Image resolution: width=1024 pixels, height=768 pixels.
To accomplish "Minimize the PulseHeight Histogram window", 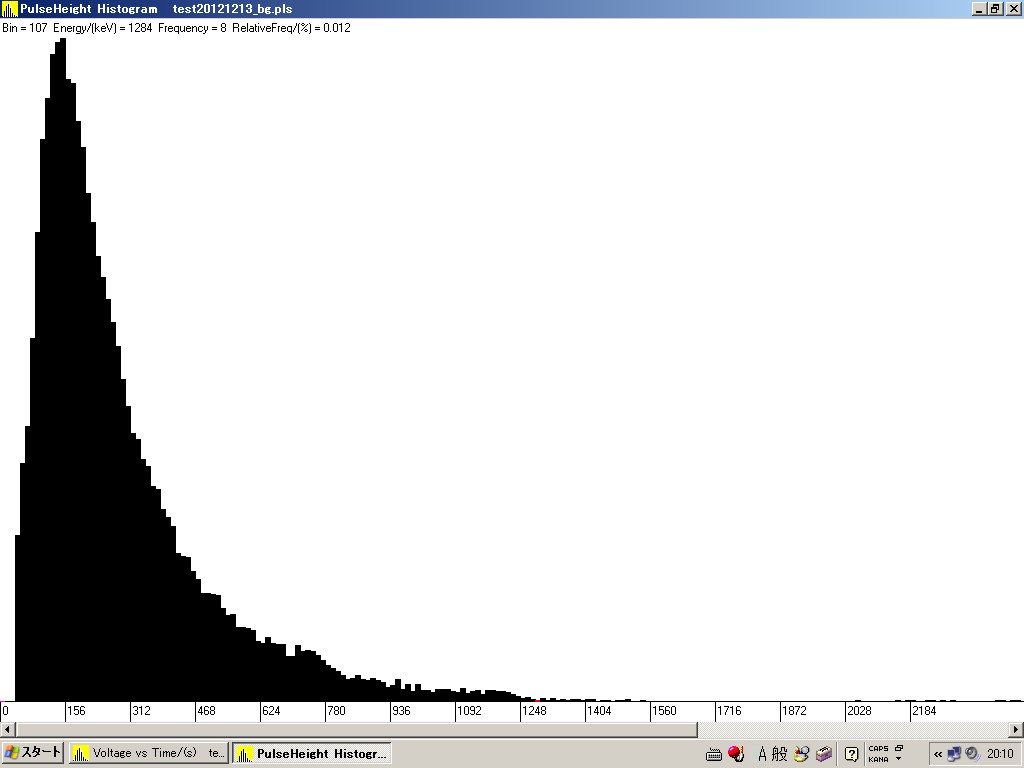I will (980, 9).
